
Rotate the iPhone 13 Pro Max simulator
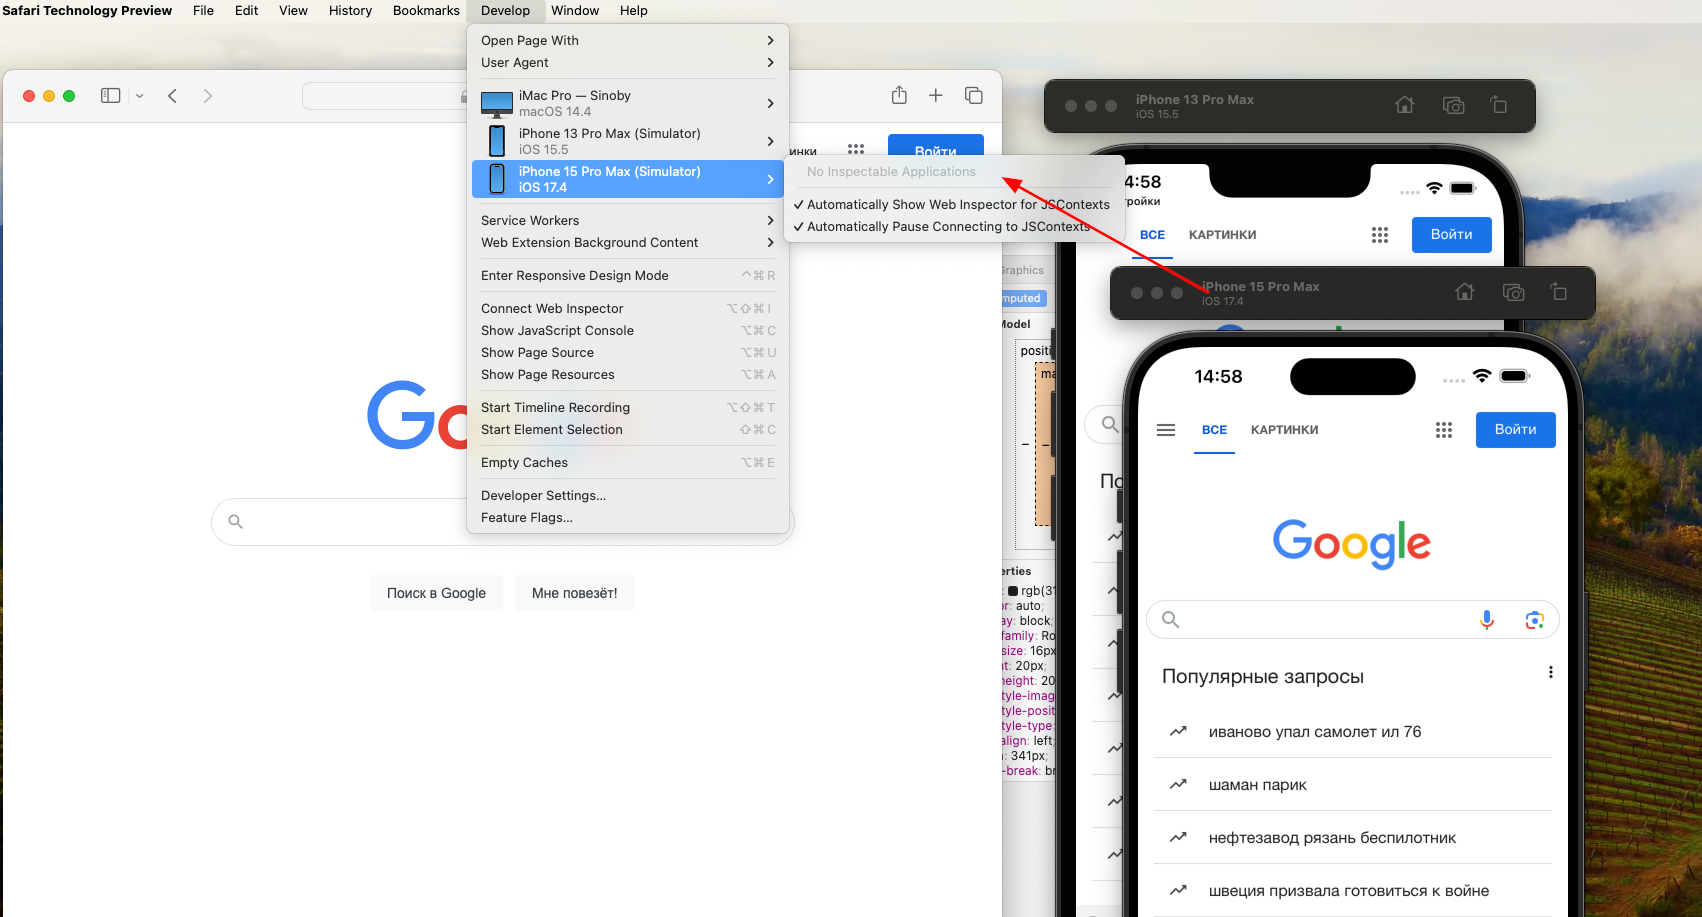(1498, 105)
